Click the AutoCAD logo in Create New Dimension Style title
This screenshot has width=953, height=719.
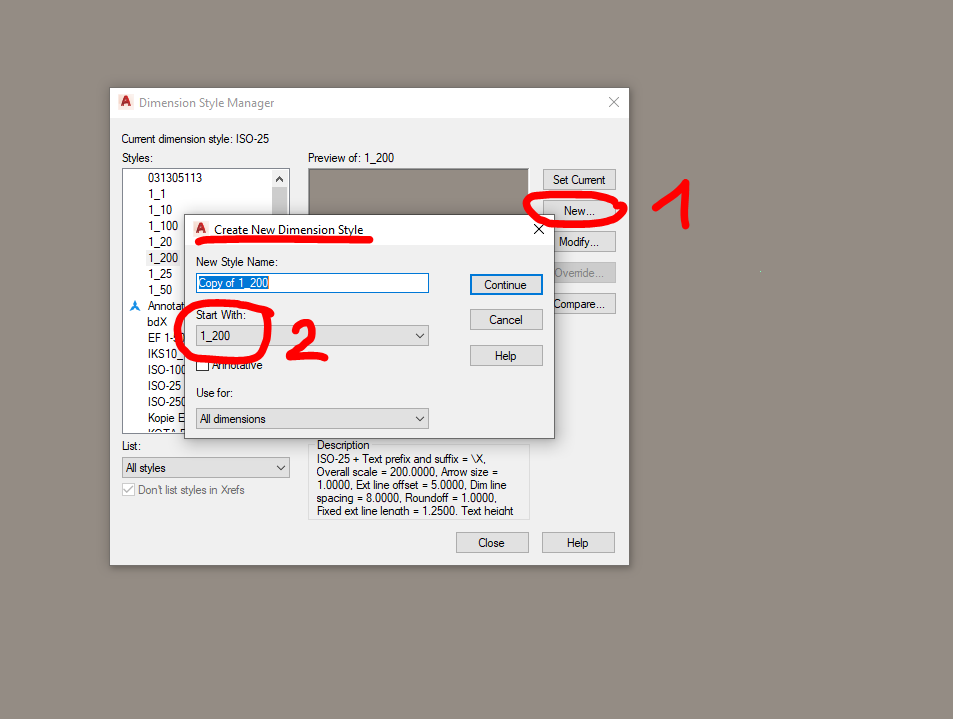click(201, 229)
